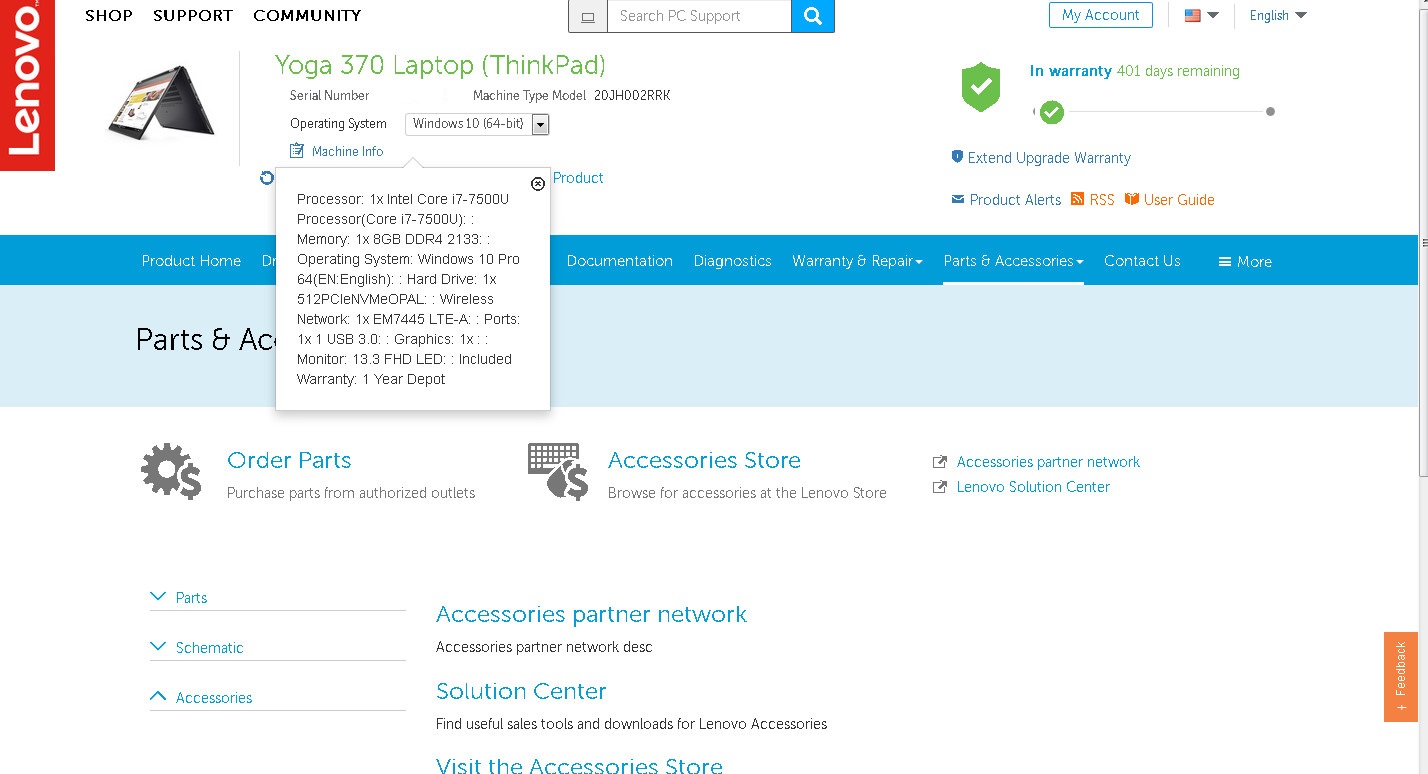Screen dimensions: 1428x774
Task: Expand the Schematic section
Action: [x=209, y=648]
